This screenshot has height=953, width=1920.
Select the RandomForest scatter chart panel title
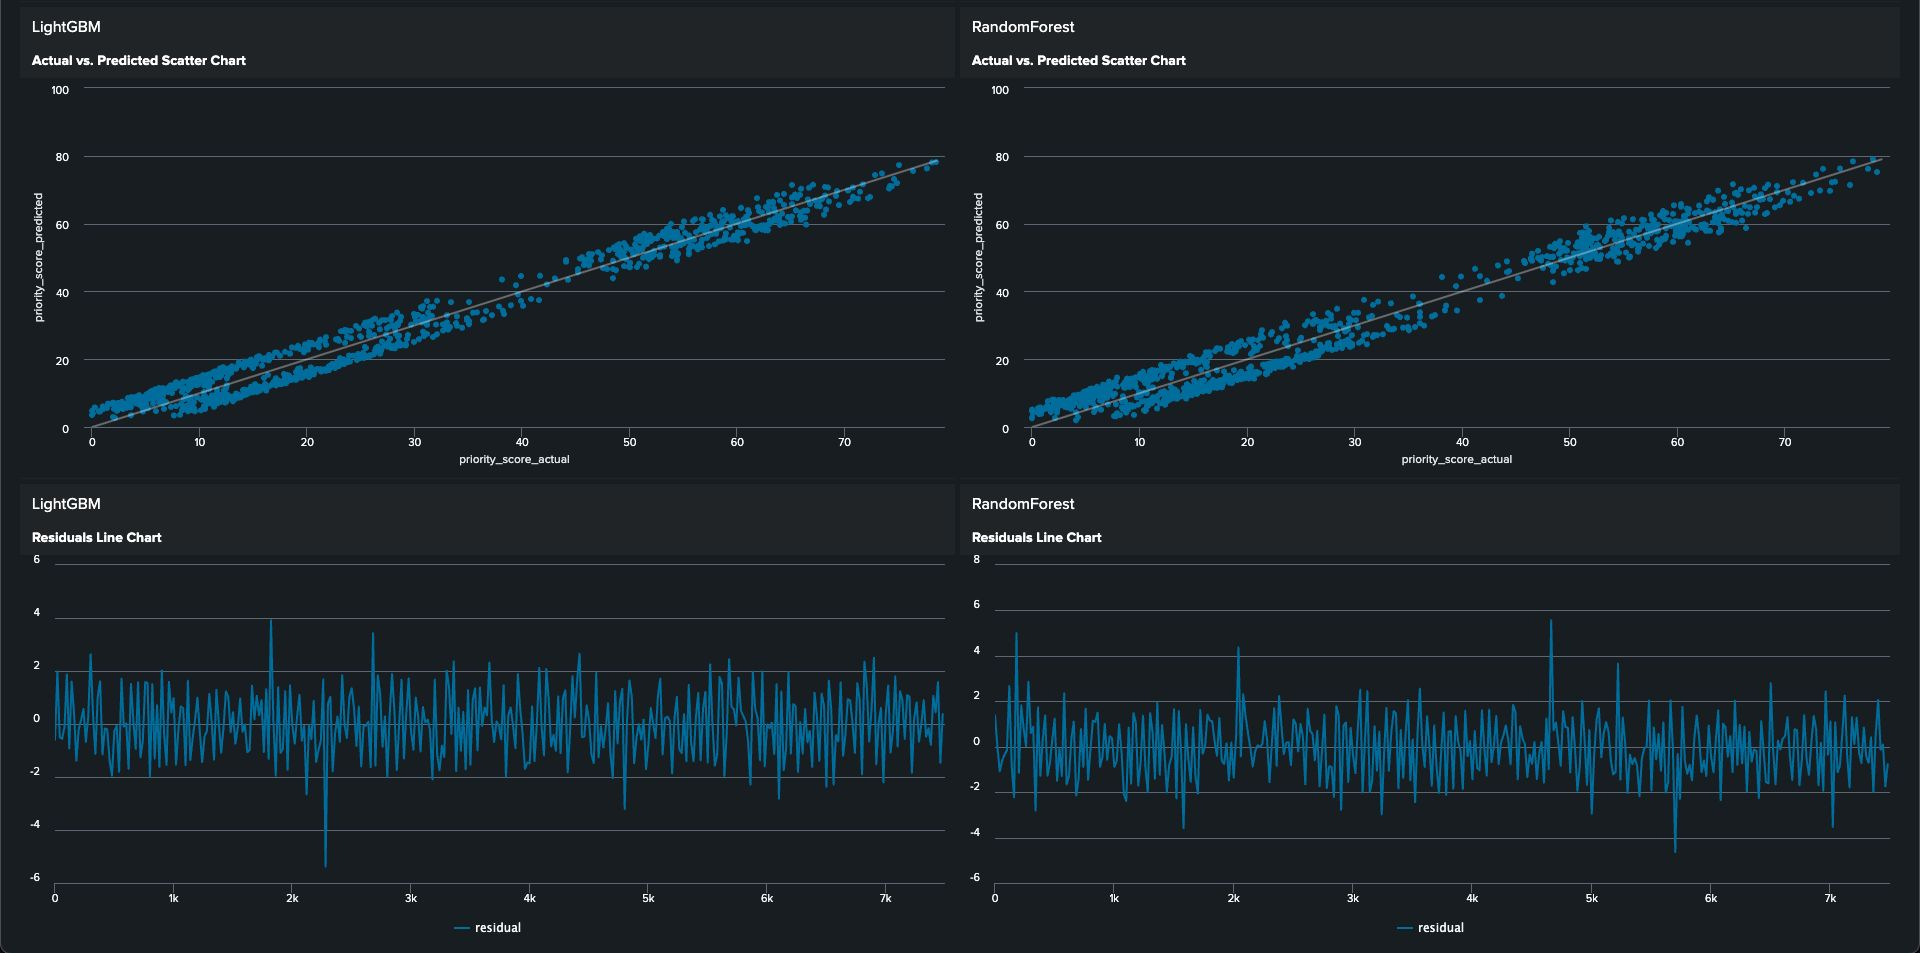pos(1078,60)
